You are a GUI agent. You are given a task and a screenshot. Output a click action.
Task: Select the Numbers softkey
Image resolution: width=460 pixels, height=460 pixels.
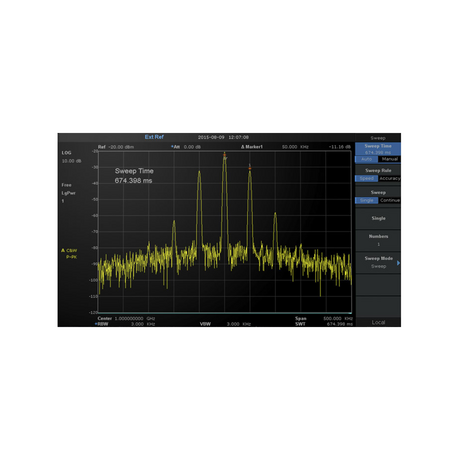pos(378,240)
